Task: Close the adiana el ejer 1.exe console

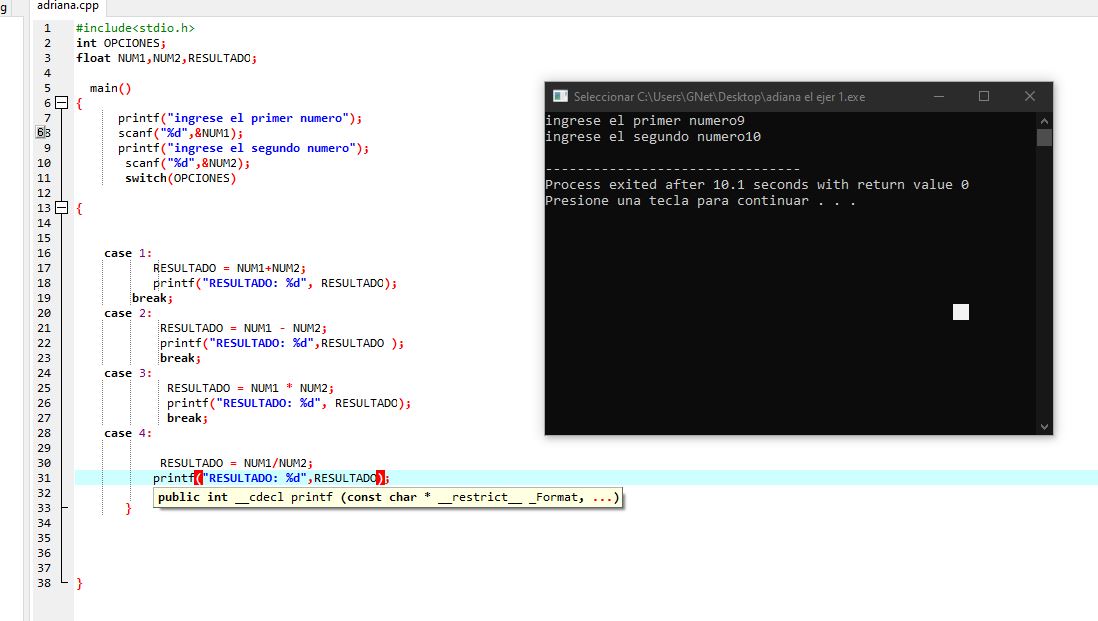Action: [1030, 97]
